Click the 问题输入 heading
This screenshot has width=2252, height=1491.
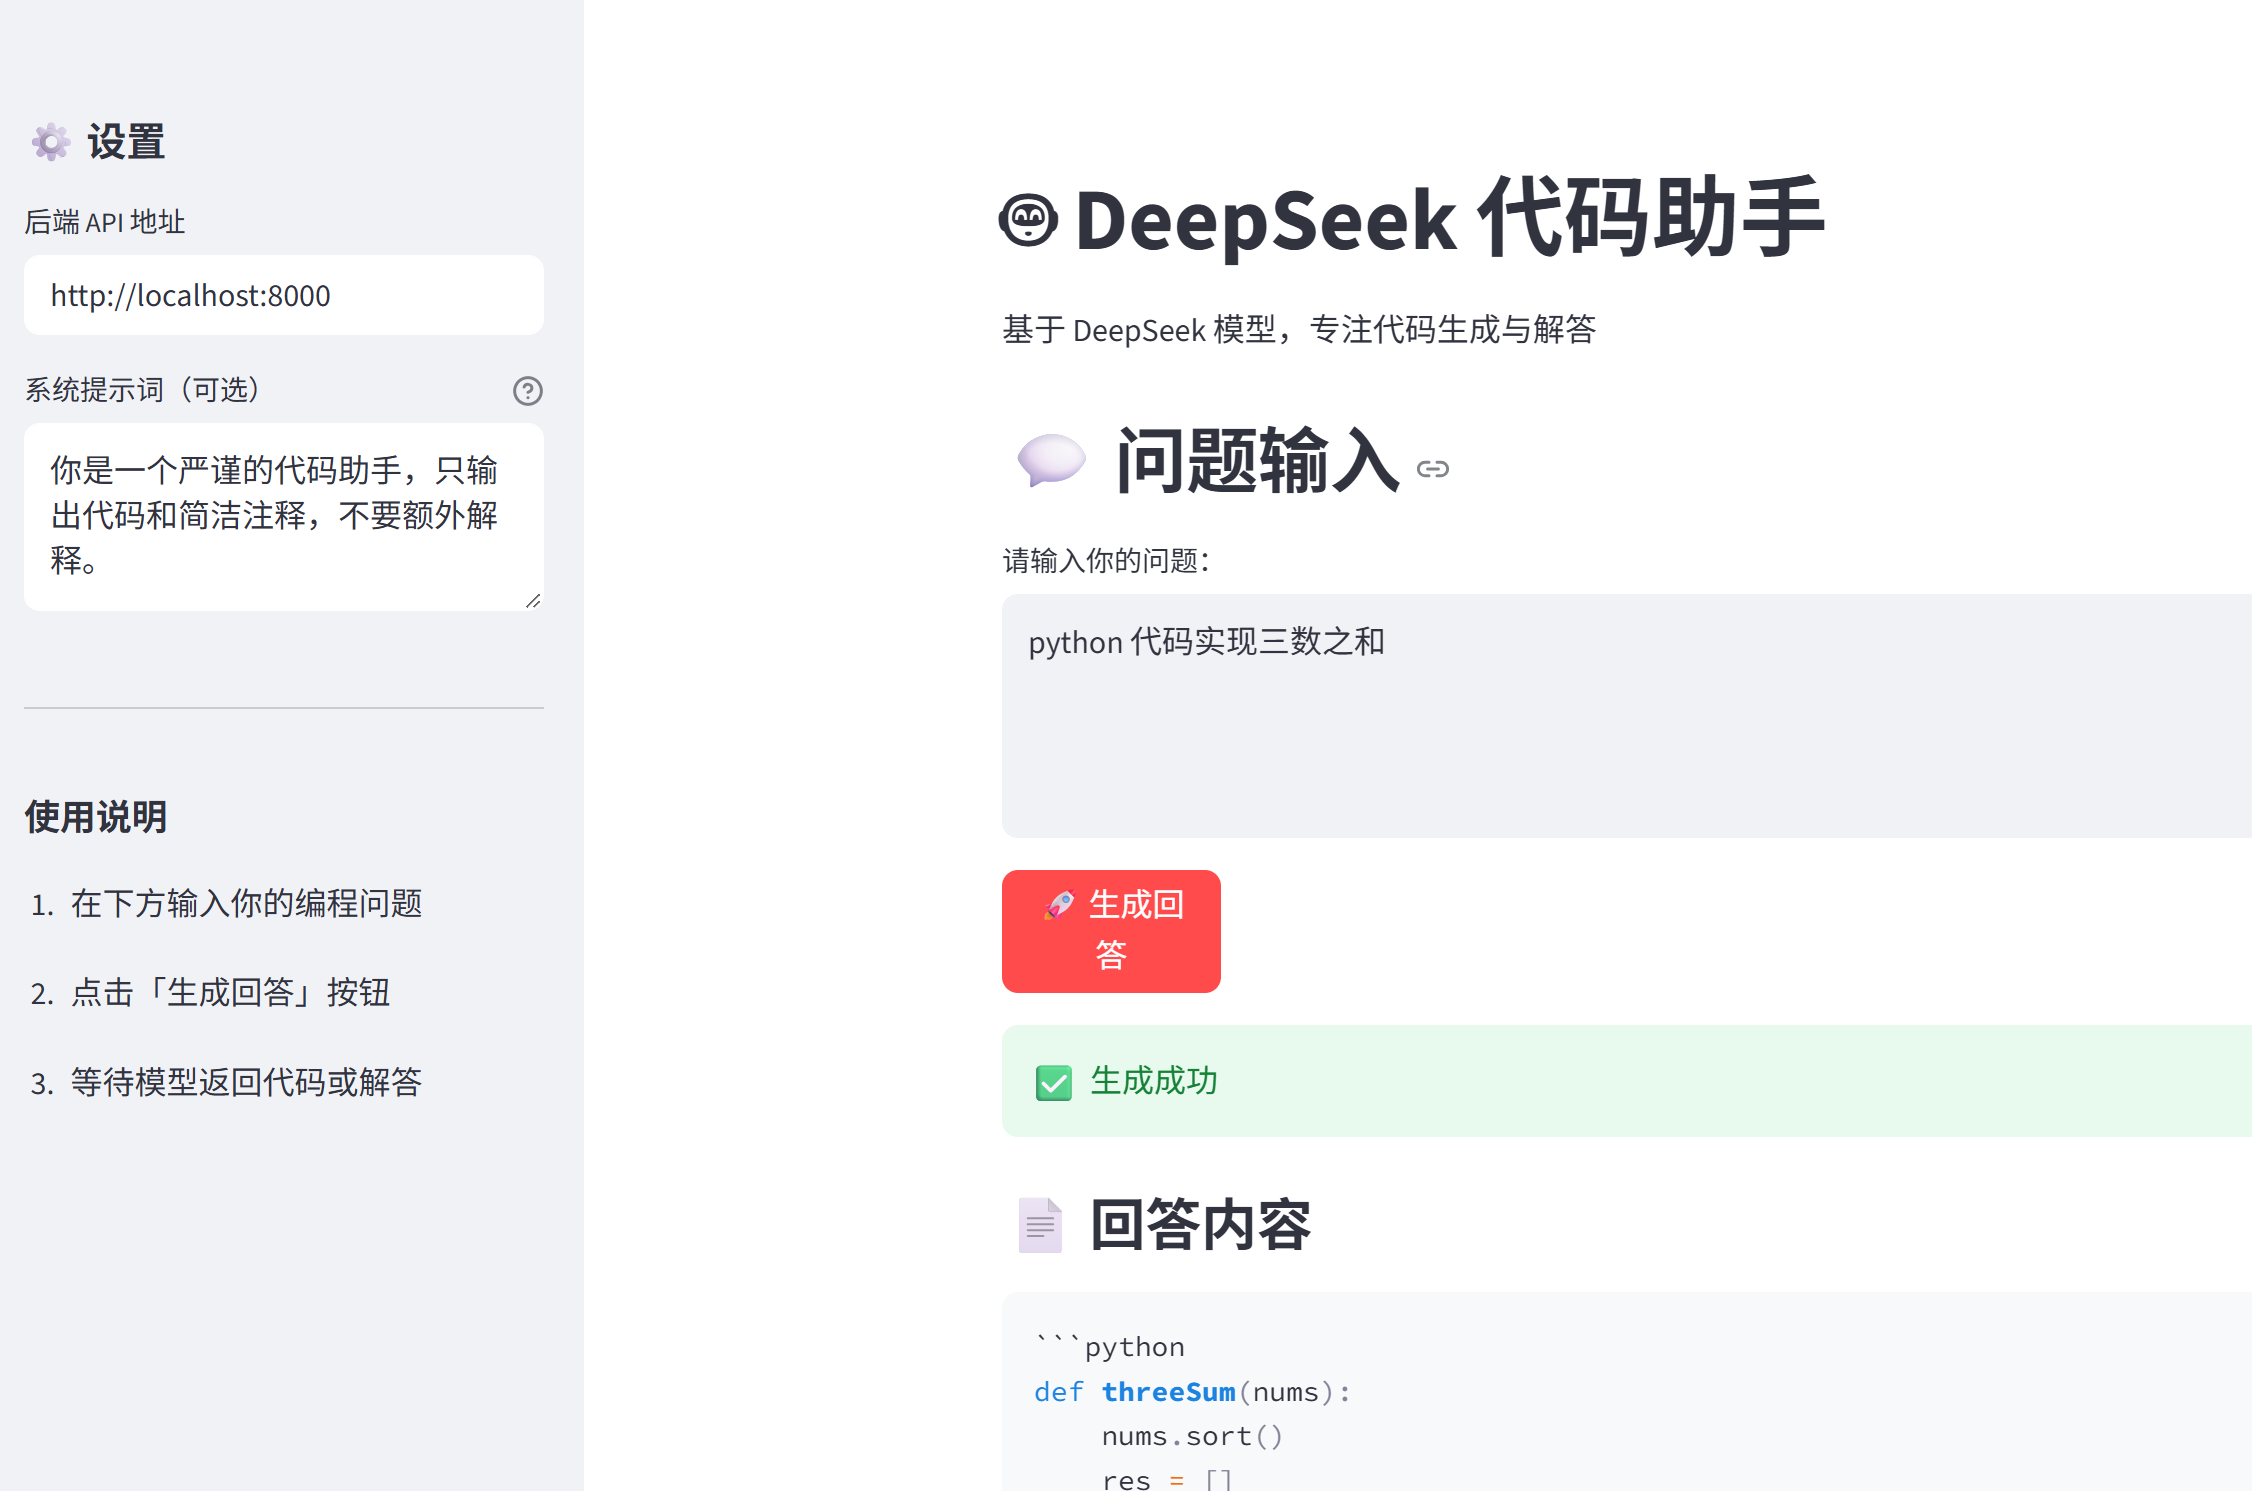[x=1257, y=461]
